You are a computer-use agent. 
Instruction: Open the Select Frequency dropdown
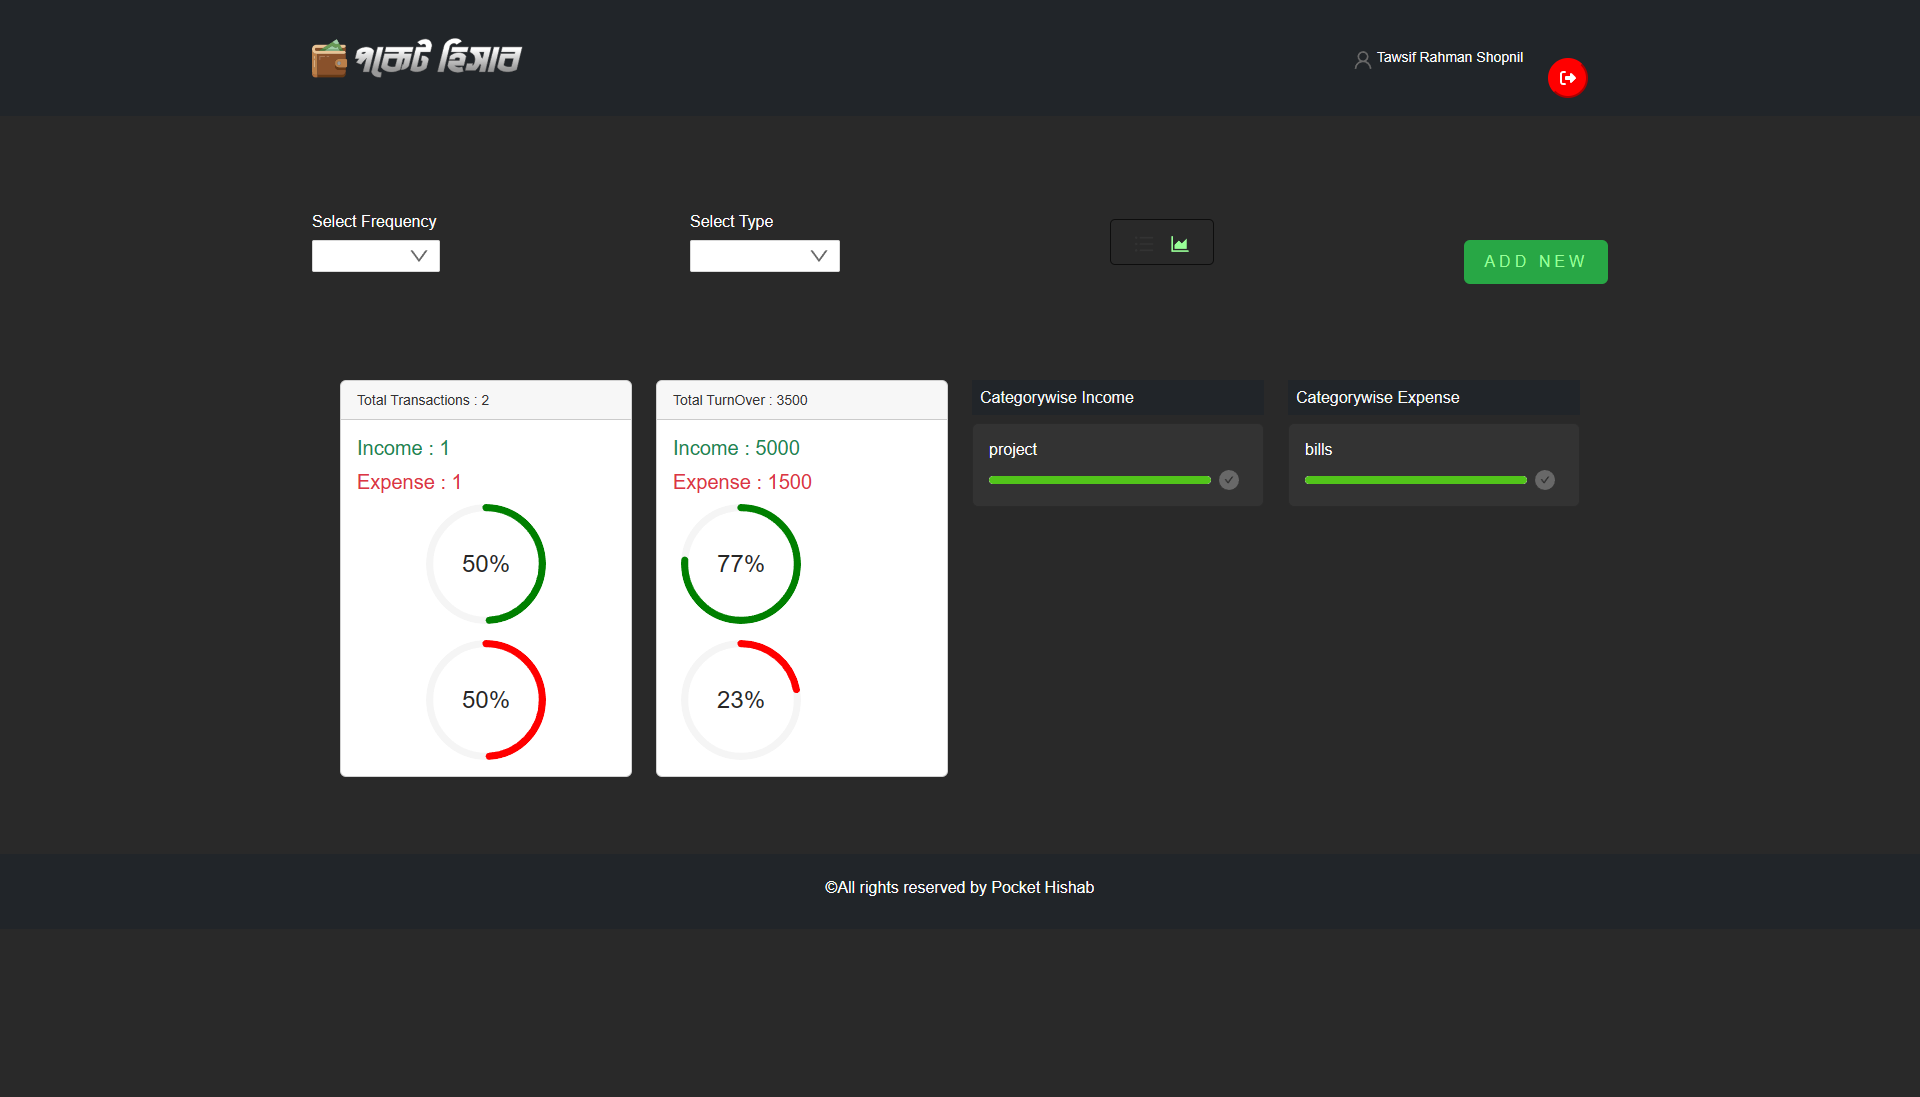click(375, 256)
